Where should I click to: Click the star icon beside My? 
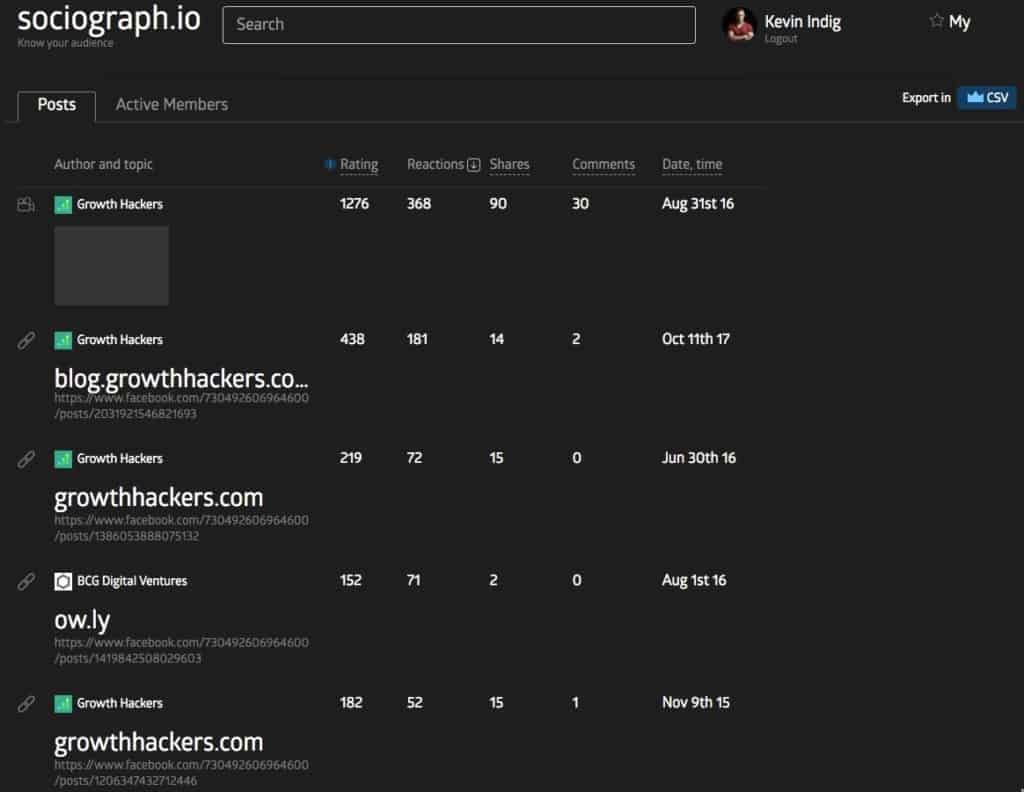936,21
